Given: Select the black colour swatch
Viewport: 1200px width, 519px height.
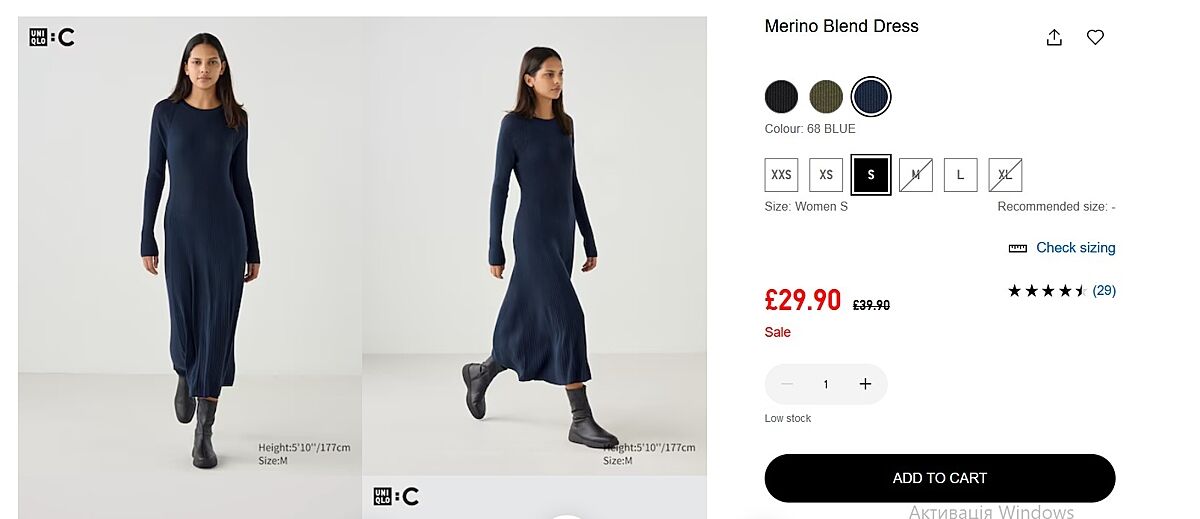Looking at the screenshot, I should [782, 97].
